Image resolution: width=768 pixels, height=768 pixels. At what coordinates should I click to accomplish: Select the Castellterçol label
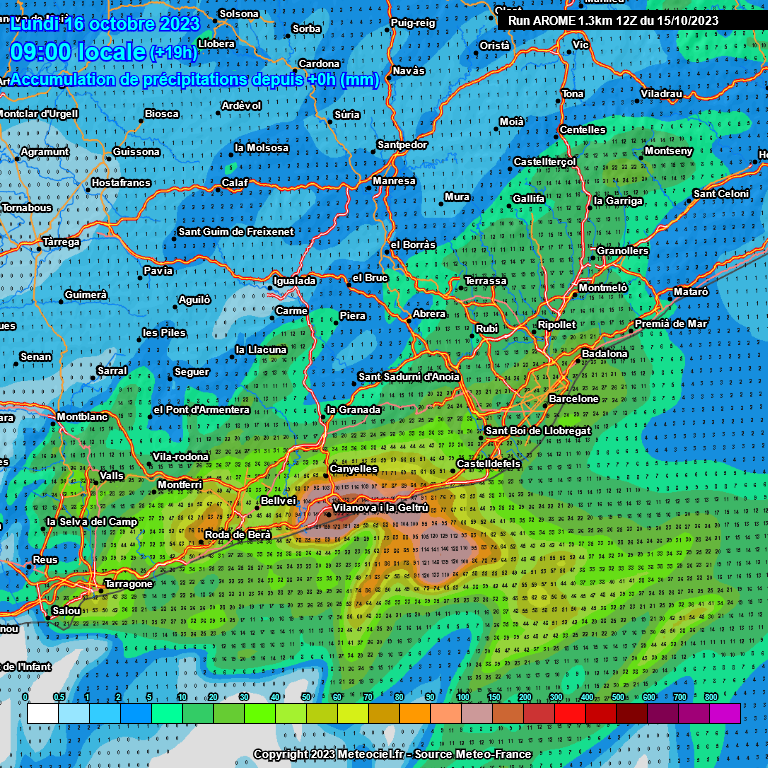[545, 162]
